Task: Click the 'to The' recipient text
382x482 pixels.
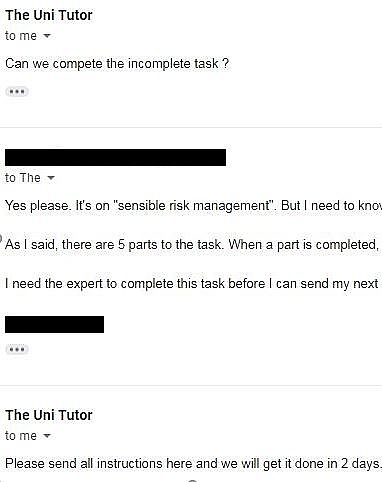Action: pyautogui.click(x=23, y=178)
